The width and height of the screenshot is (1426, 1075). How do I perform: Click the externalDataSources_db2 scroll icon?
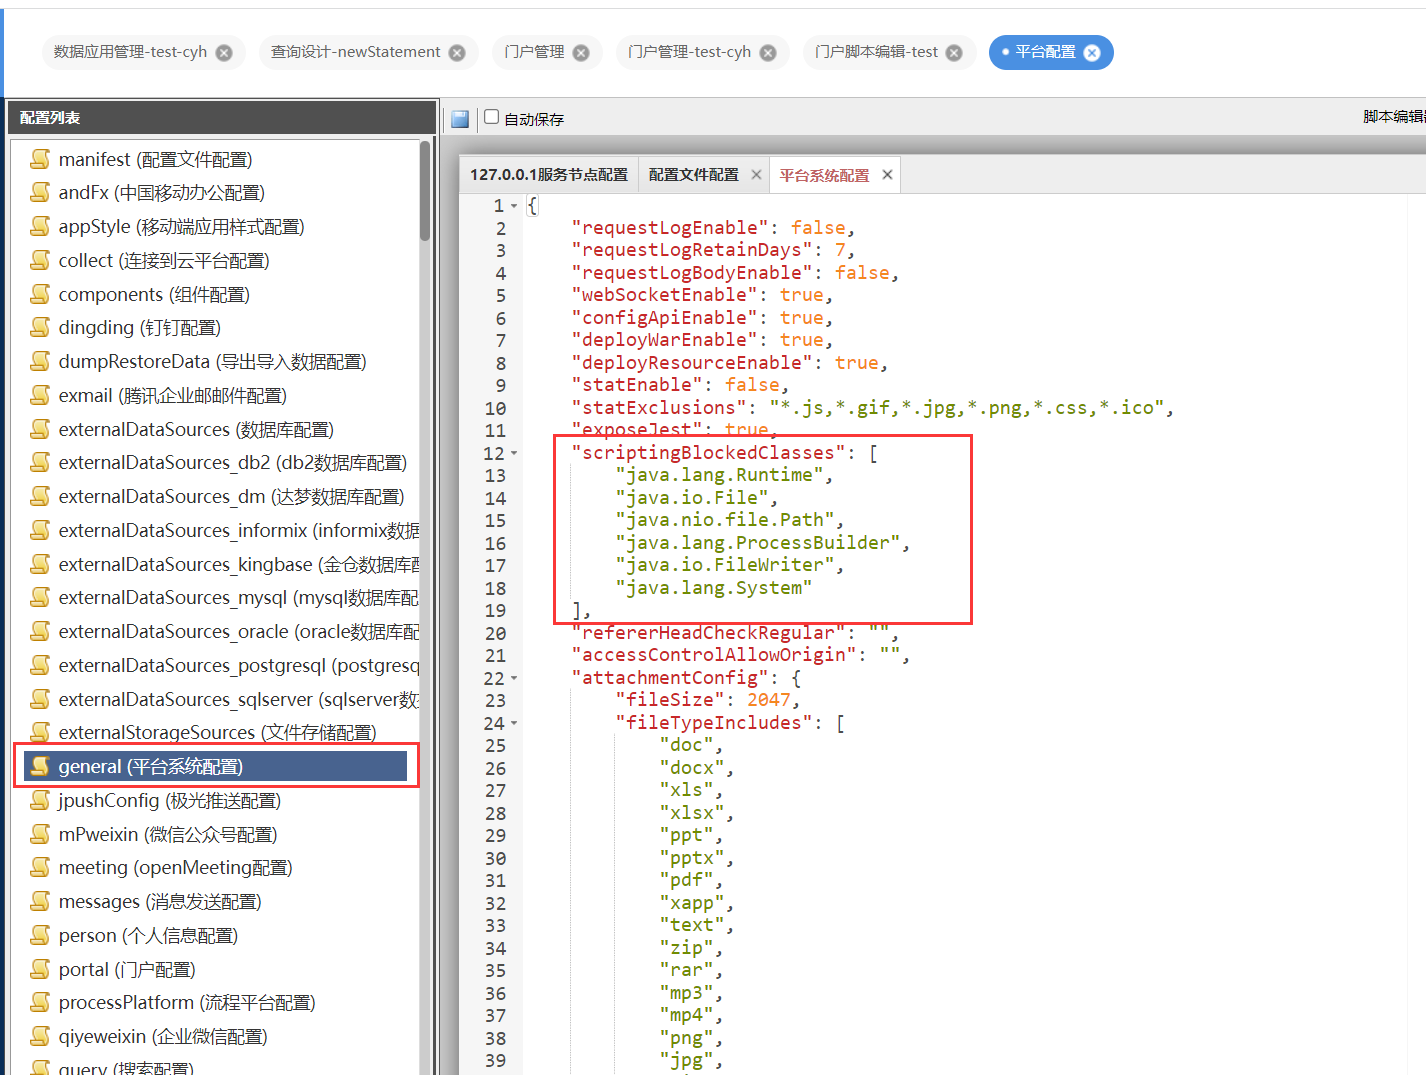(x=40, y=462)
